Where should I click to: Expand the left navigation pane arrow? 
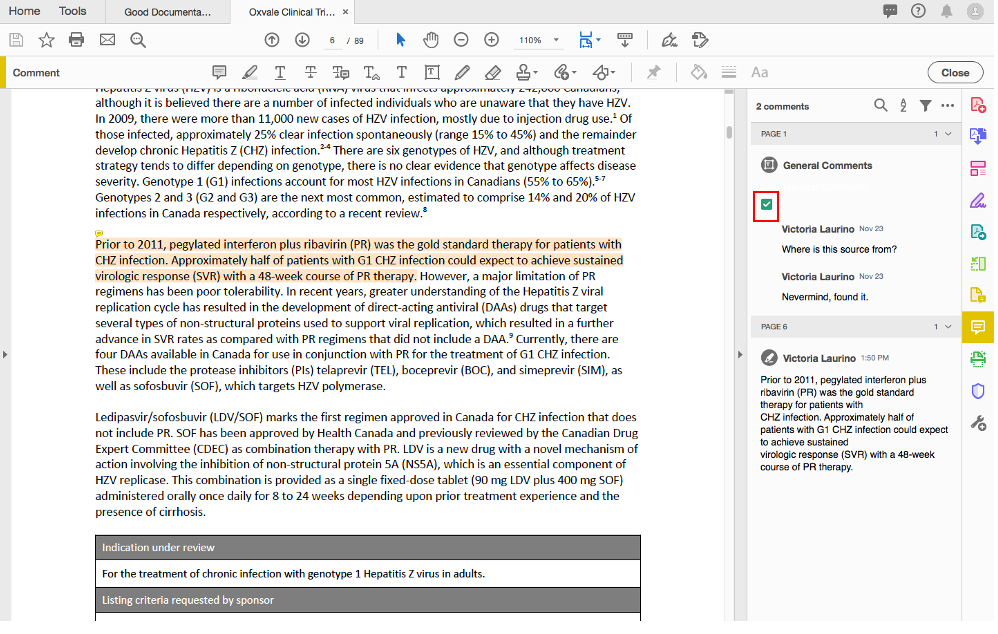coord(5,355)
